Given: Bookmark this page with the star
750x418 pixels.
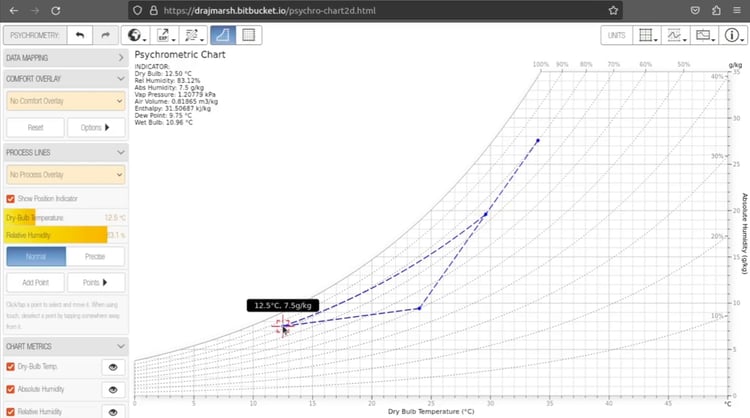Looking at the screenshot, I should coord(613,11).
